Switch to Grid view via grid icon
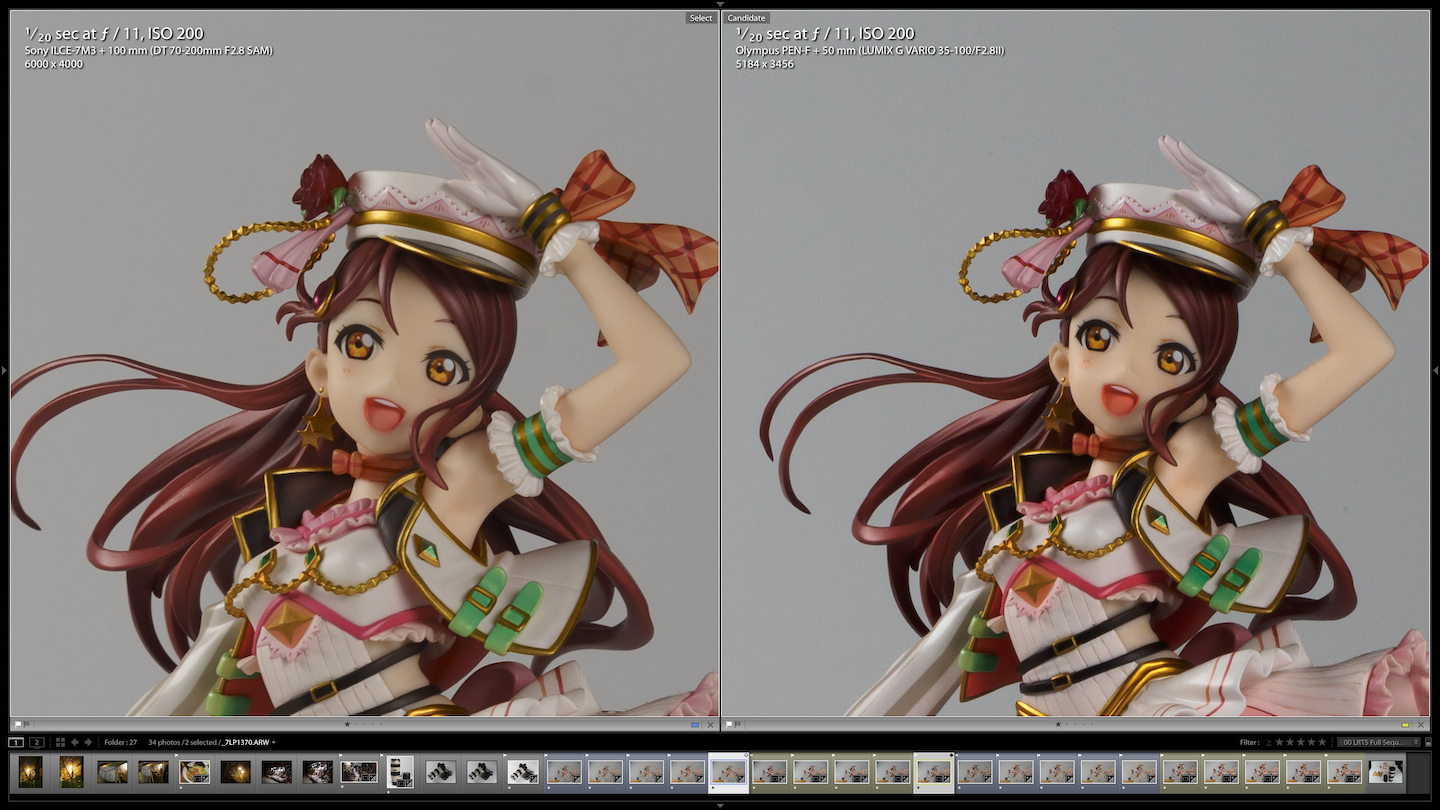Screen dimensions: 1440x810 point(60,742)
